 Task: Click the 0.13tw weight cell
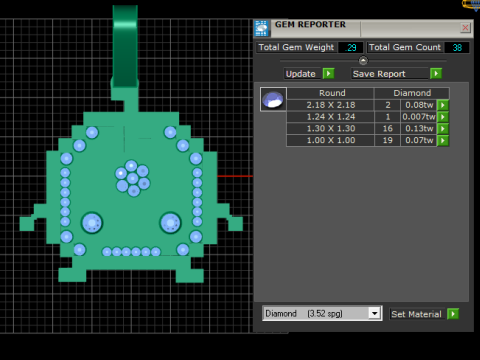click(419, 129)
